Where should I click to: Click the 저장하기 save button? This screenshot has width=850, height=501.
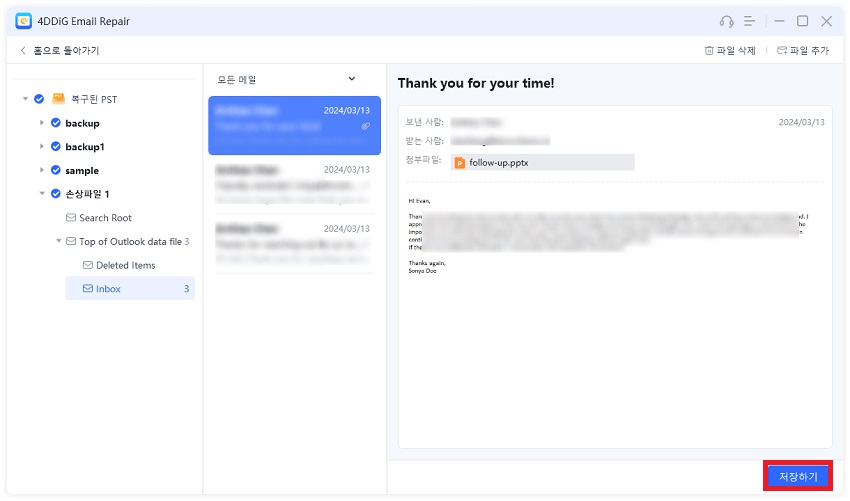click(x=797, y=476)
